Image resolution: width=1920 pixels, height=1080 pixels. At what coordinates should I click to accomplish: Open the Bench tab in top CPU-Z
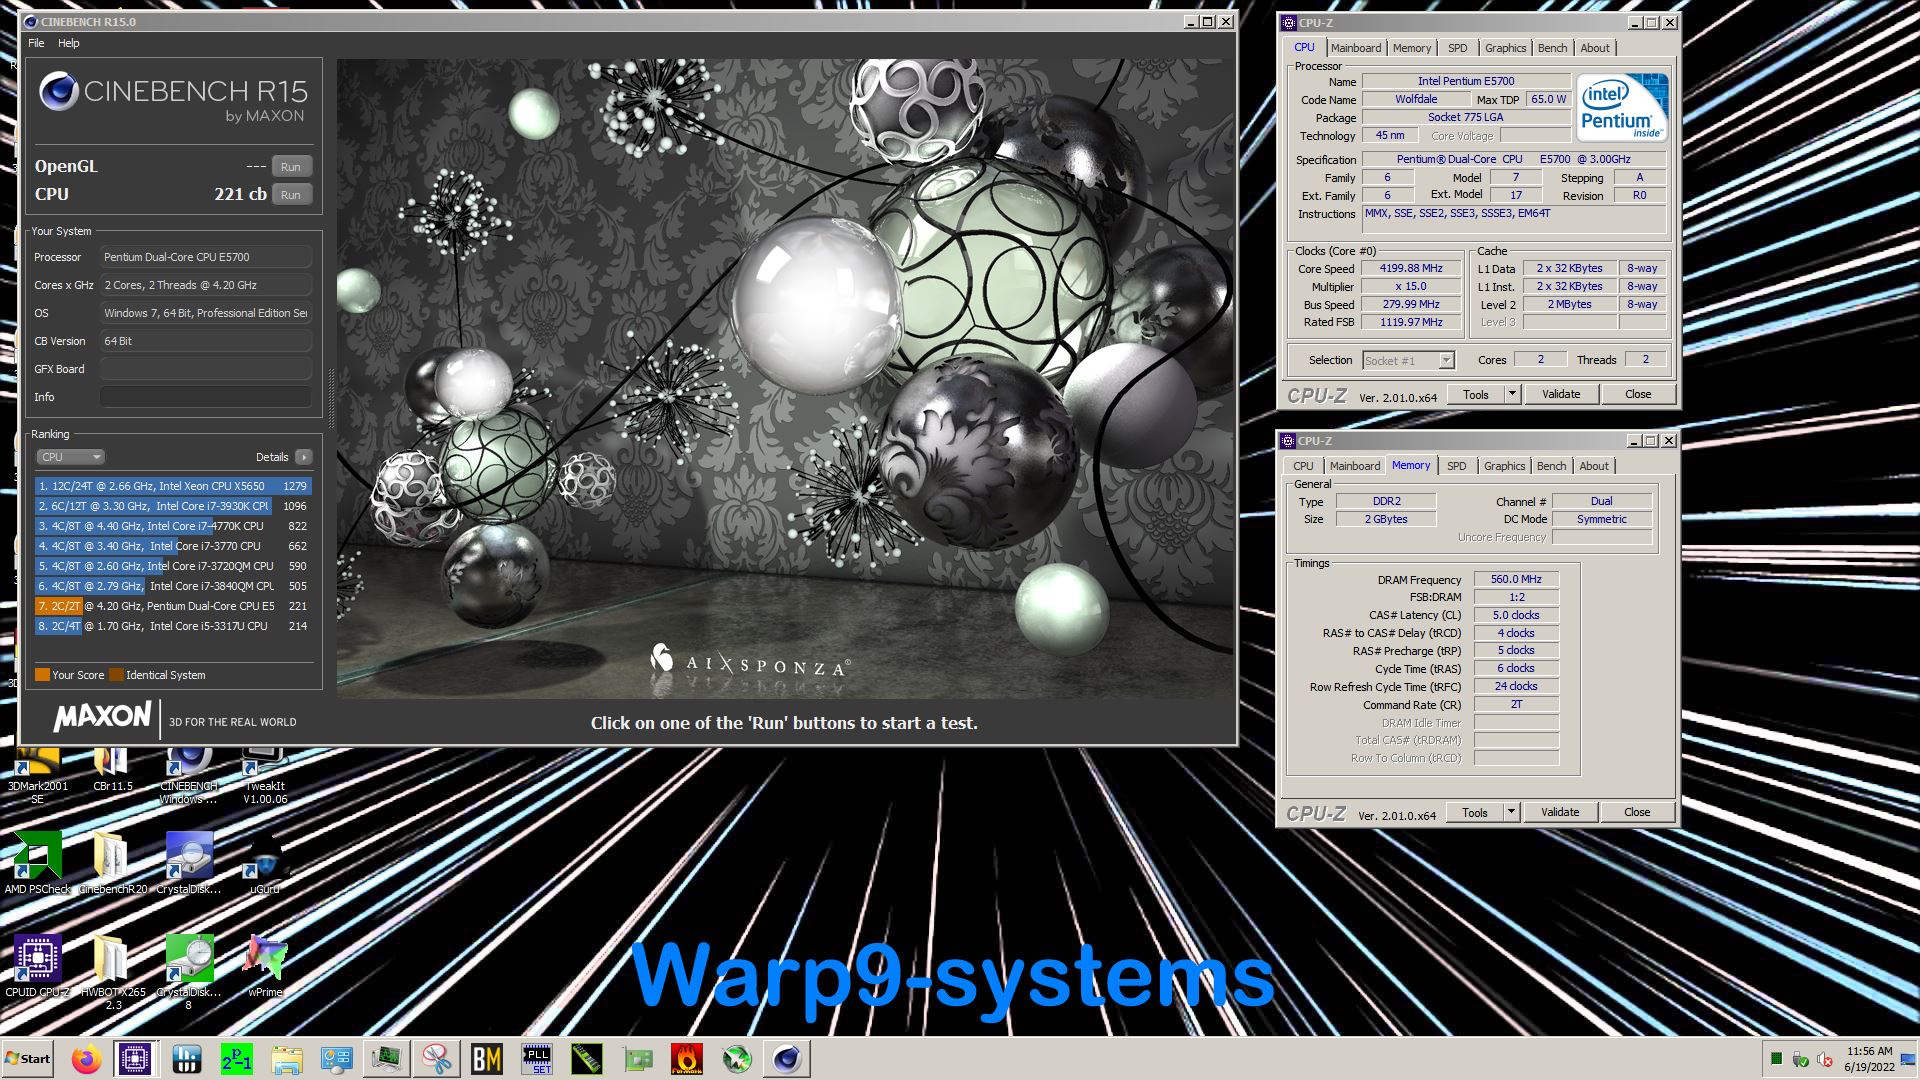[1552, 48]
